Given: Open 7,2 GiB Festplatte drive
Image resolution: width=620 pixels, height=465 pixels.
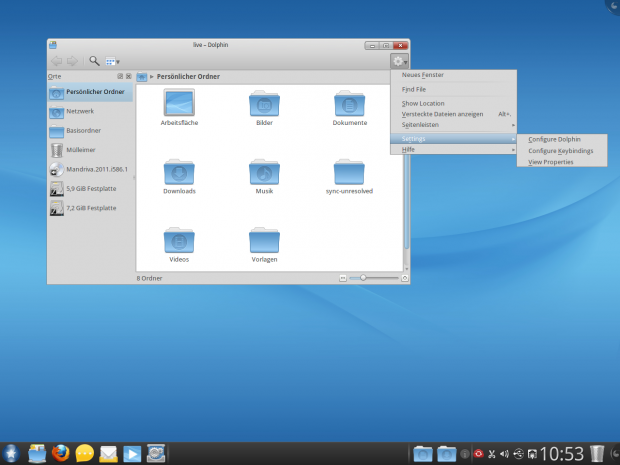Looking at the screenshot, I should (x=91, y=208).
